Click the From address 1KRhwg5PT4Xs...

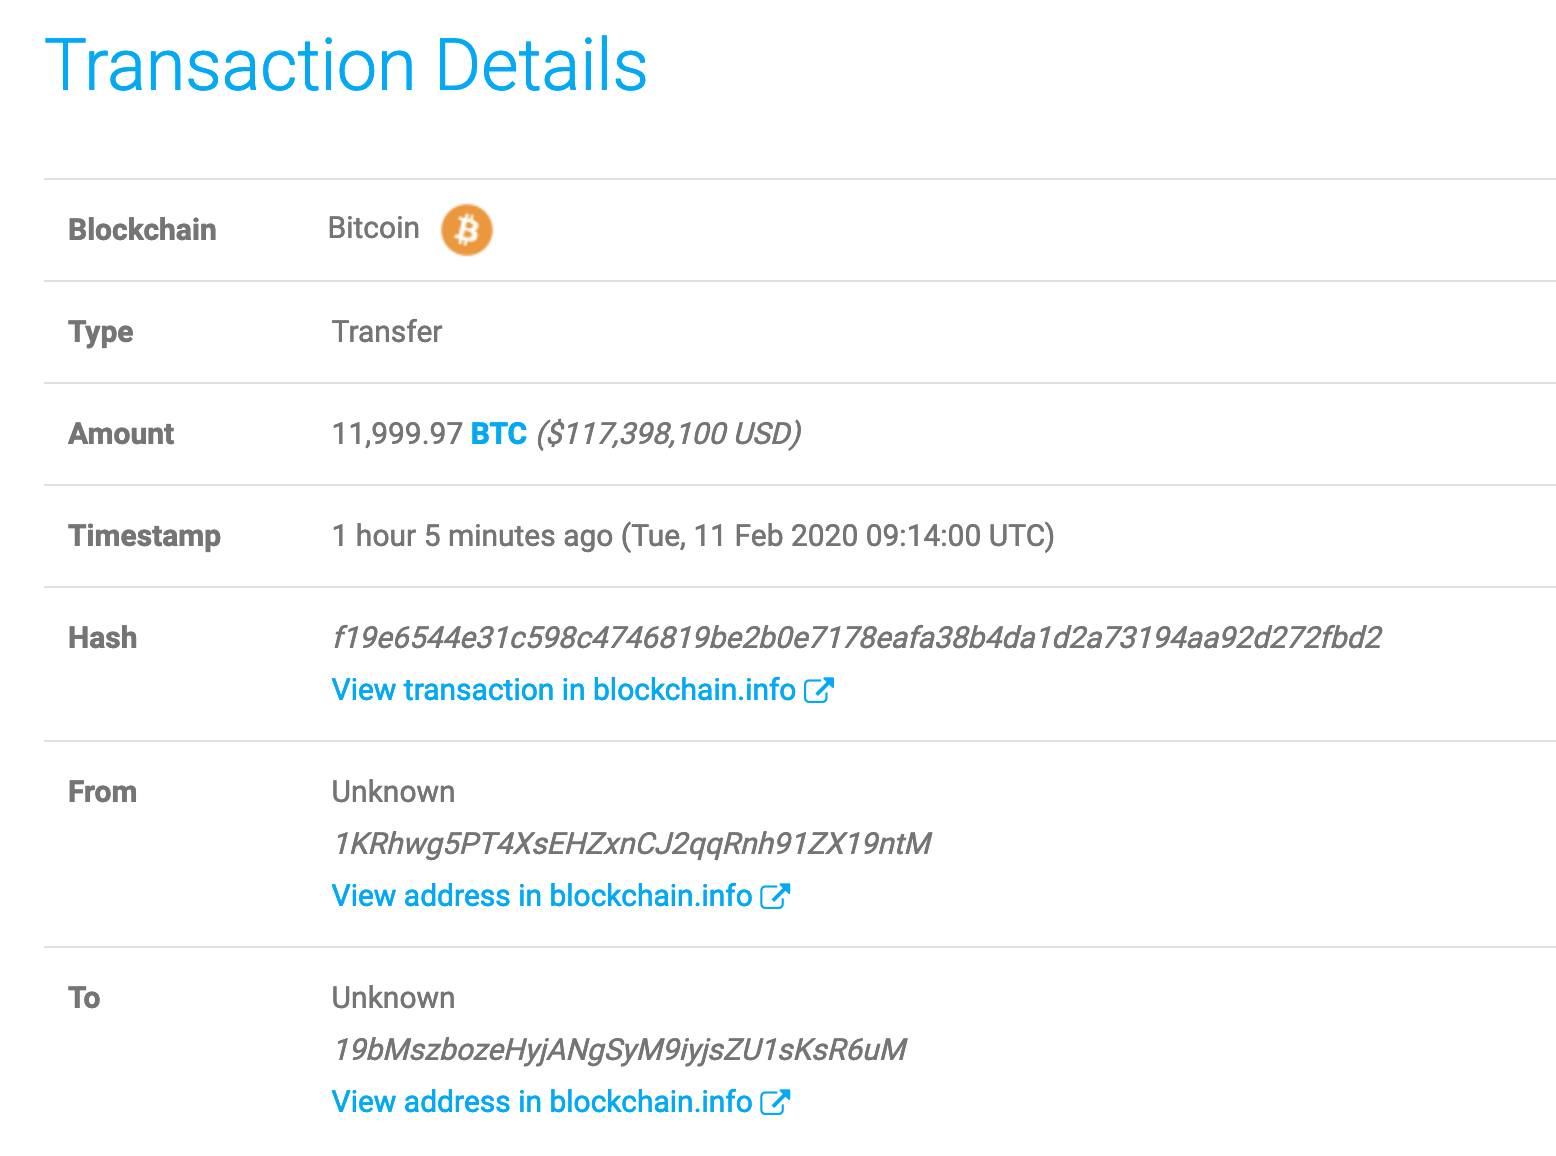click(632, 844)
